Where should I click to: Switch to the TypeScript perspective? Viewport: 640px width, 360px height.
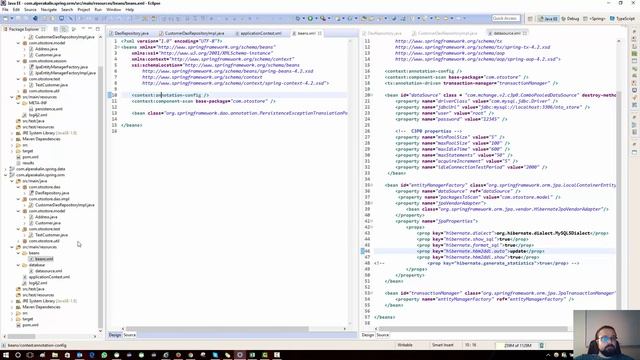[x=622, y=19]
